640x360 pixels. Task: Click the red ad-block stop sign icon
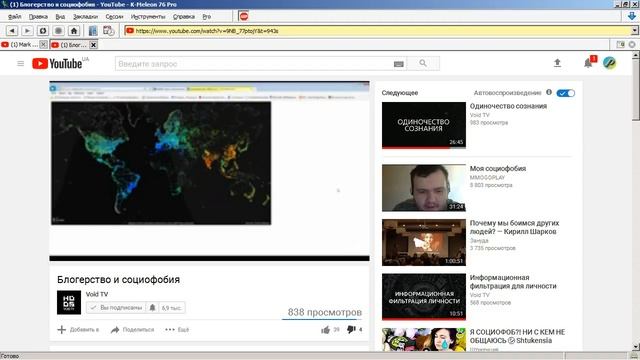244,16
